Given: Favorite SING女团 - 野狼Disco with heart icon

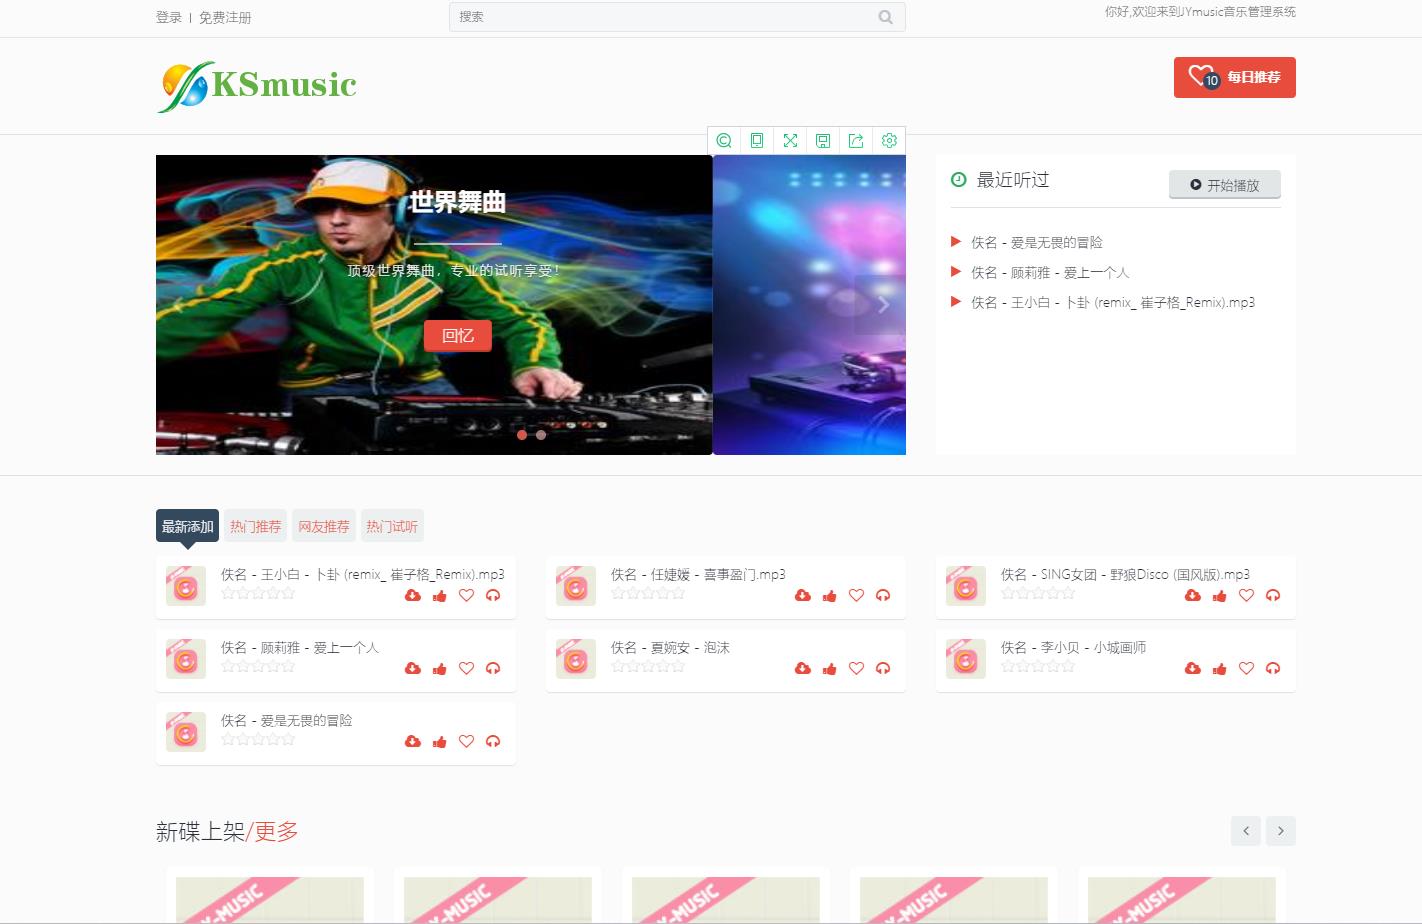Looking at the screenshot, I should click(x=1246, y=596).
